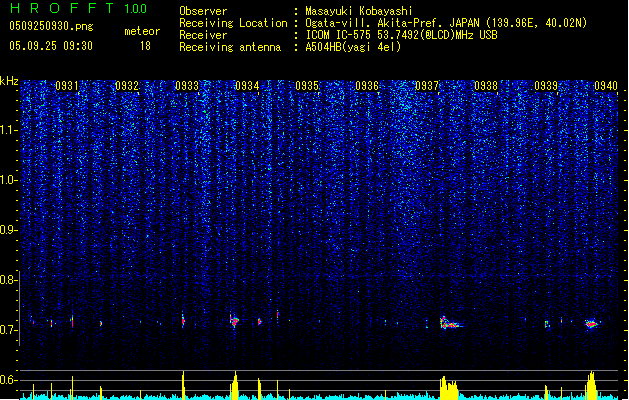Viewport: 629px width, 400px height.
Task: Click the date stamp 05.09.25 09:30
Action: click(51, 46)
